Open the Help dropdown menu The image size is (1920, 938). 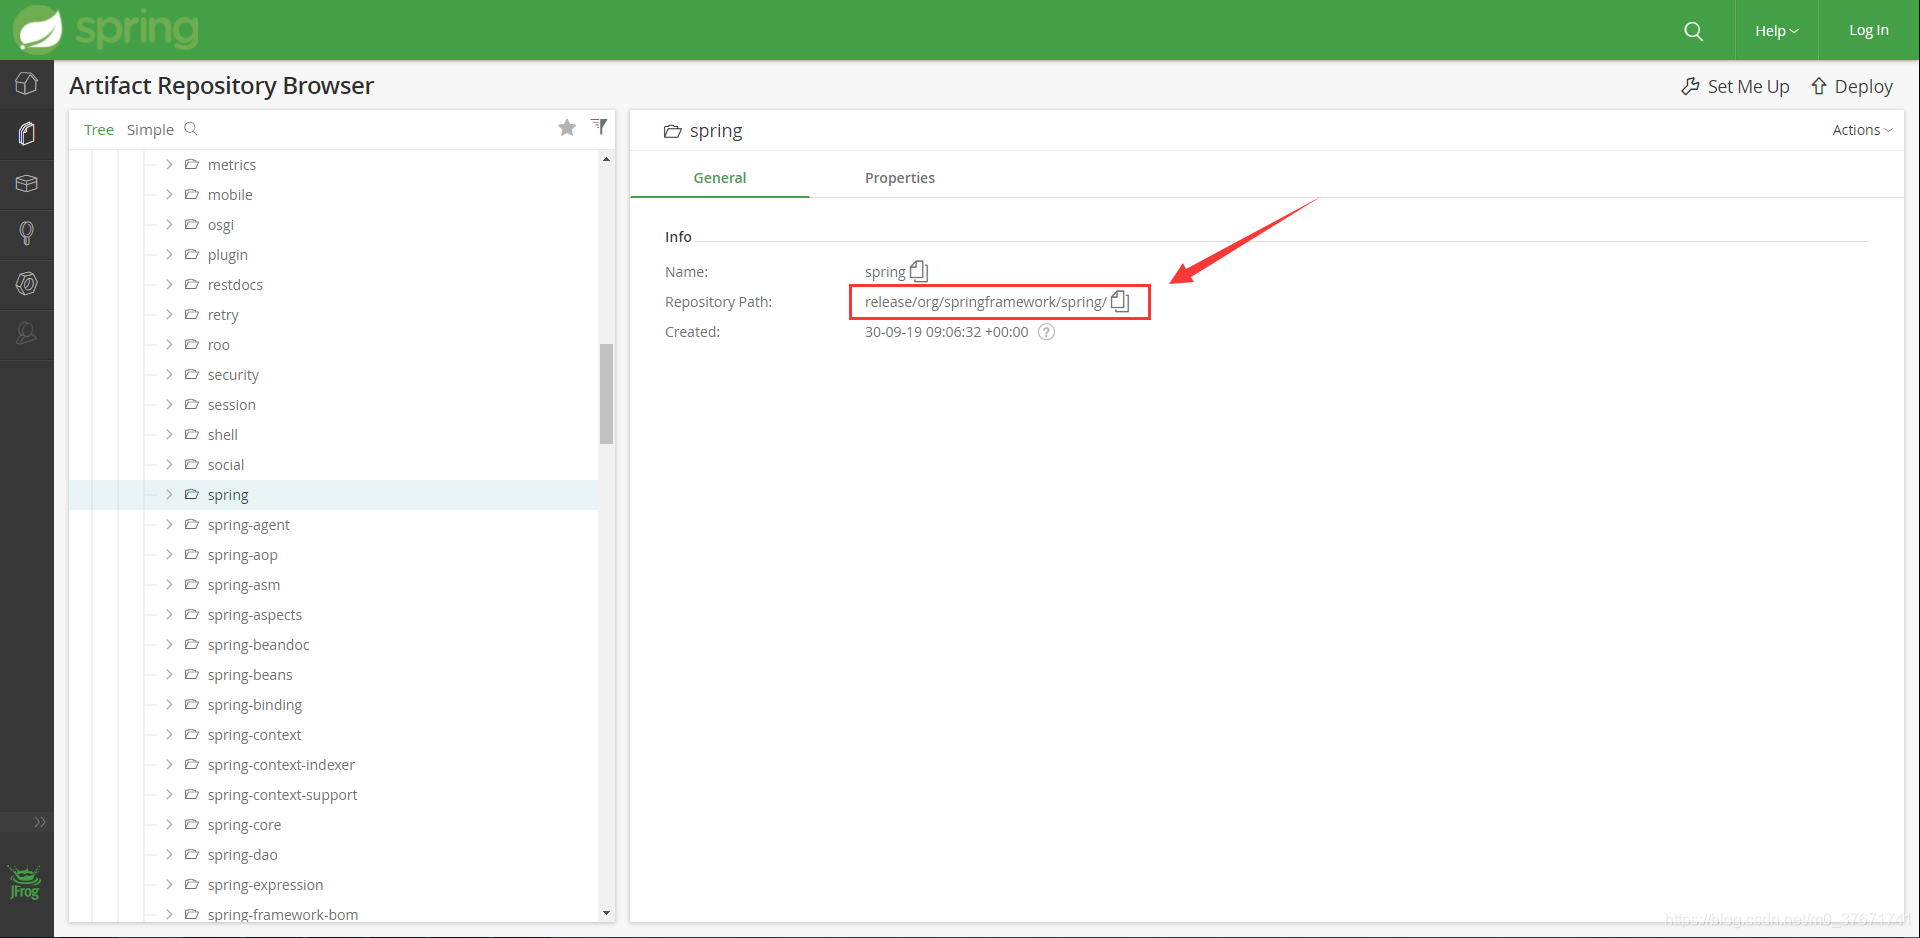pyautogui.click(x=1776, y=31)
